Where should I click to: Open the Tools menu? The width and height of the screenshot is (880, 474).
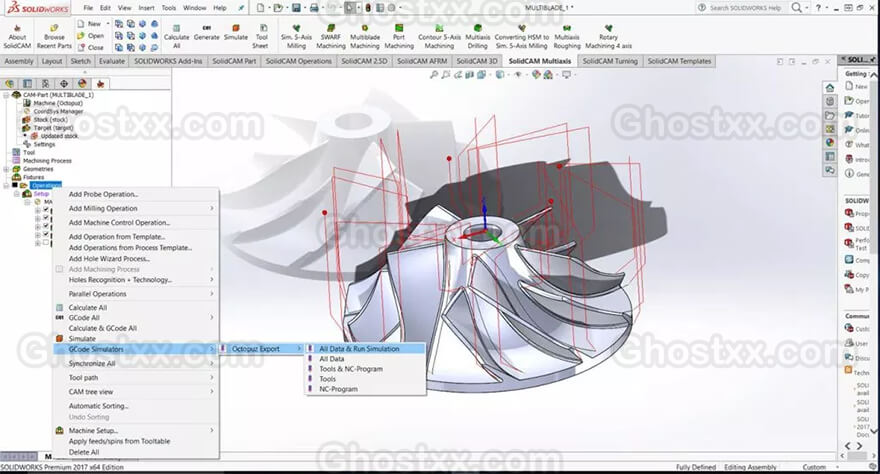(x=168, y=8)
